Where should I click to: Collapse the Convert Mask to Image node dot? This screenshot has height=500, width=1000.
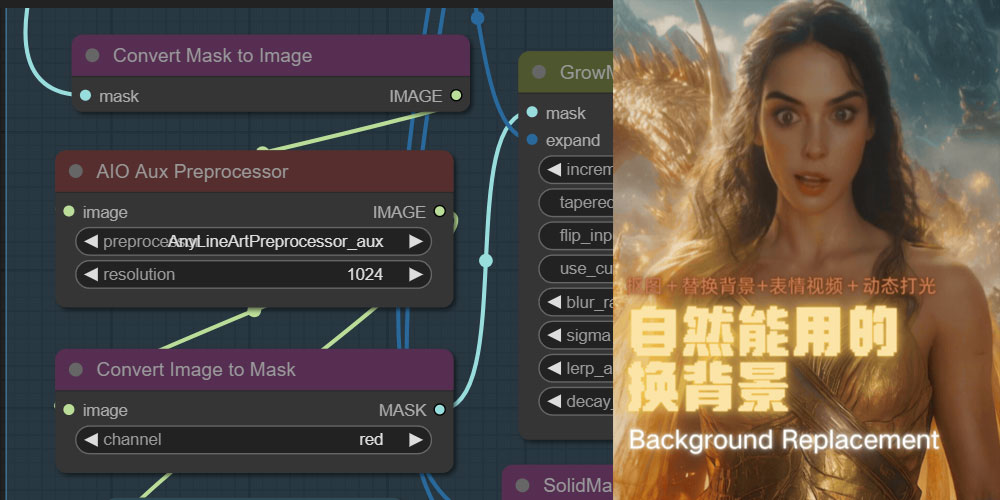92,55
